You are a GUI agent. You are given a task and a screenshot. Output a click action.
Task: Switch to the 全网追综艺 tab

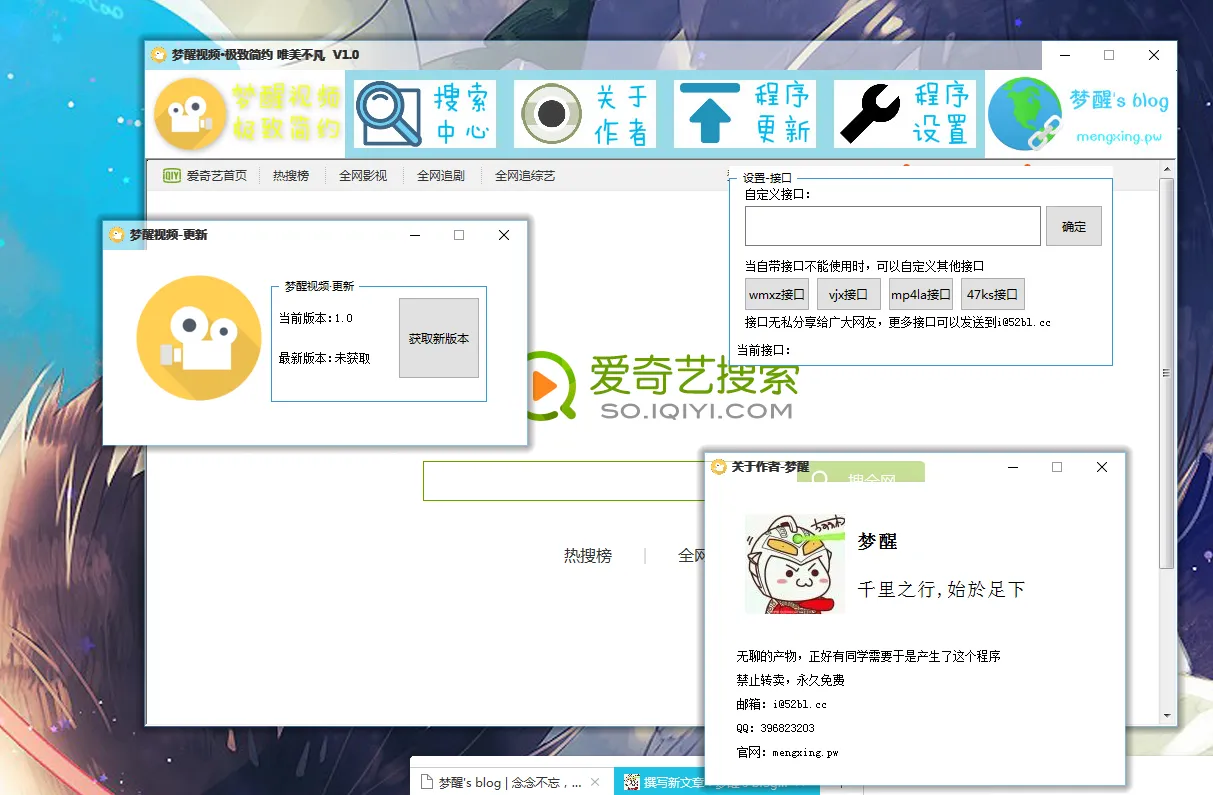(525, 176)
